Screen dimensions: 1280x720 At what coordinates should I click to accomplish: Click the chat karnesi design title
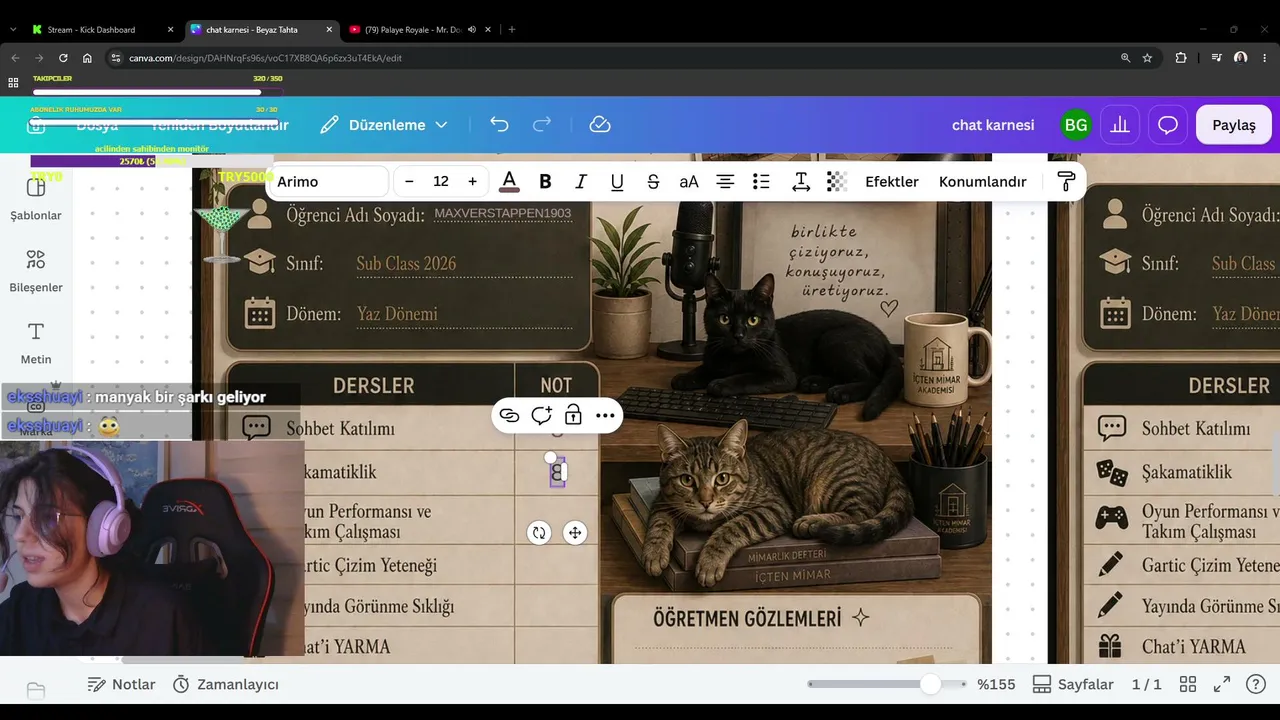(993, 125)
